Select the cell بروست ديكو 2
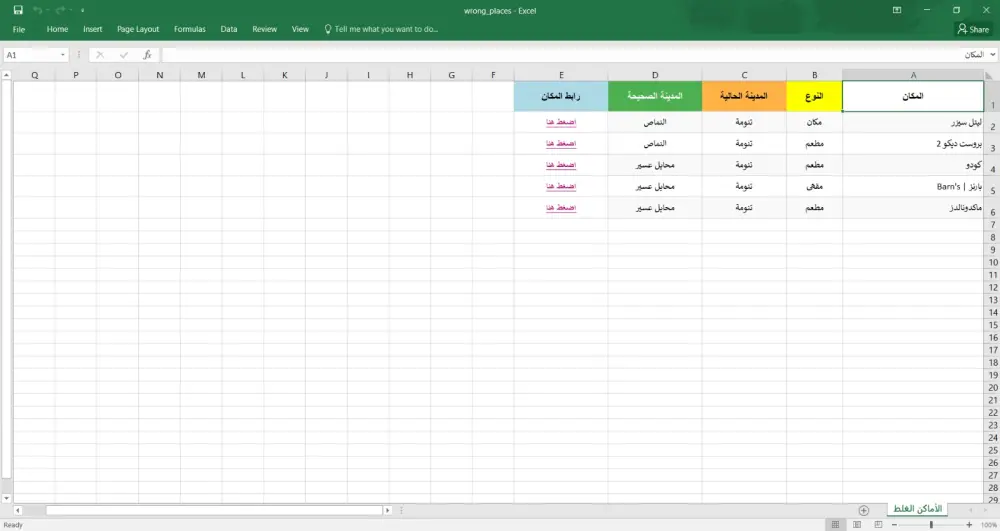 point(913,143)
